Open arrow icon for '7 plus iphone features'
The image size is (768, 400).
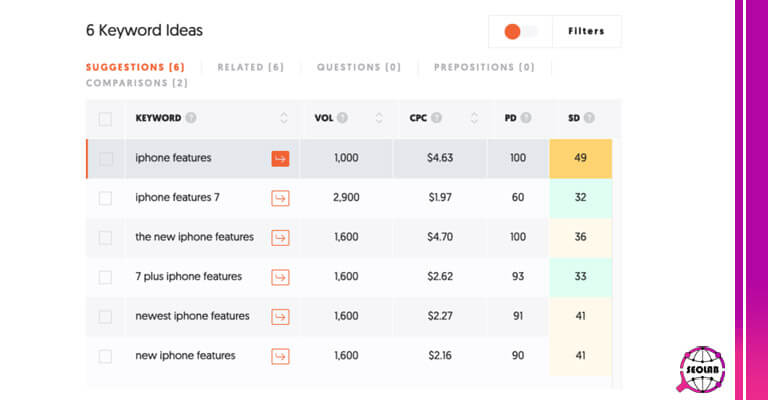coord(280,277)
